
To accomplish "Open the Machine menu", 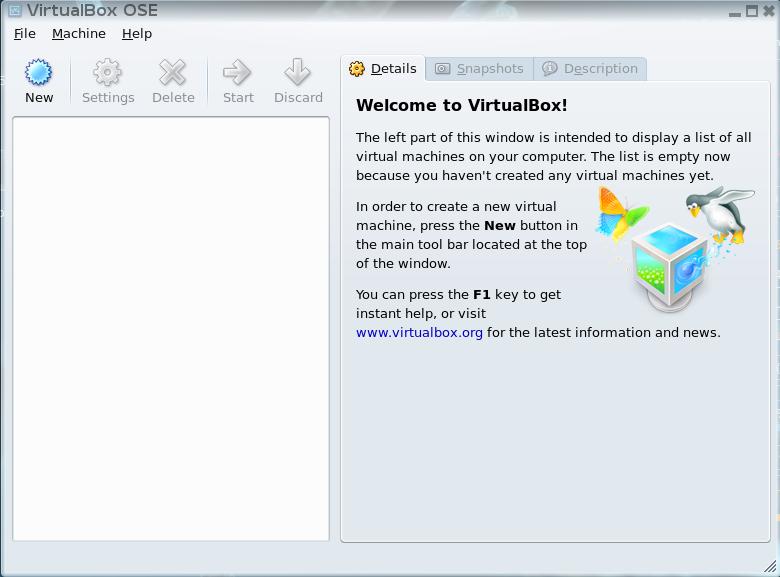I will click(x=79, y=34).
